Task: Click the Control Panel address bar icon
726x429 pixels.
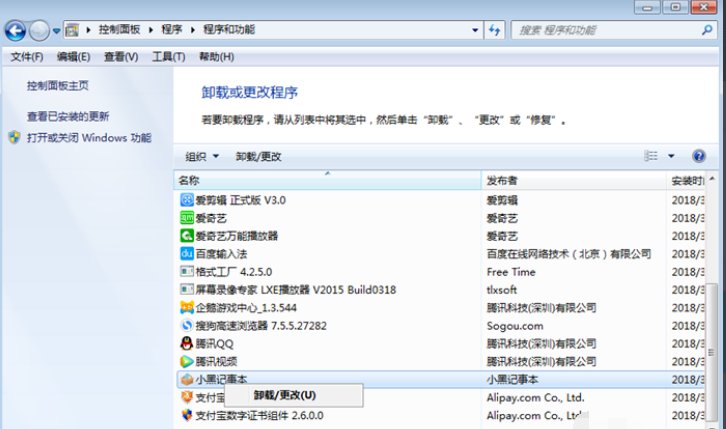Action: click(x=72, y=31)
